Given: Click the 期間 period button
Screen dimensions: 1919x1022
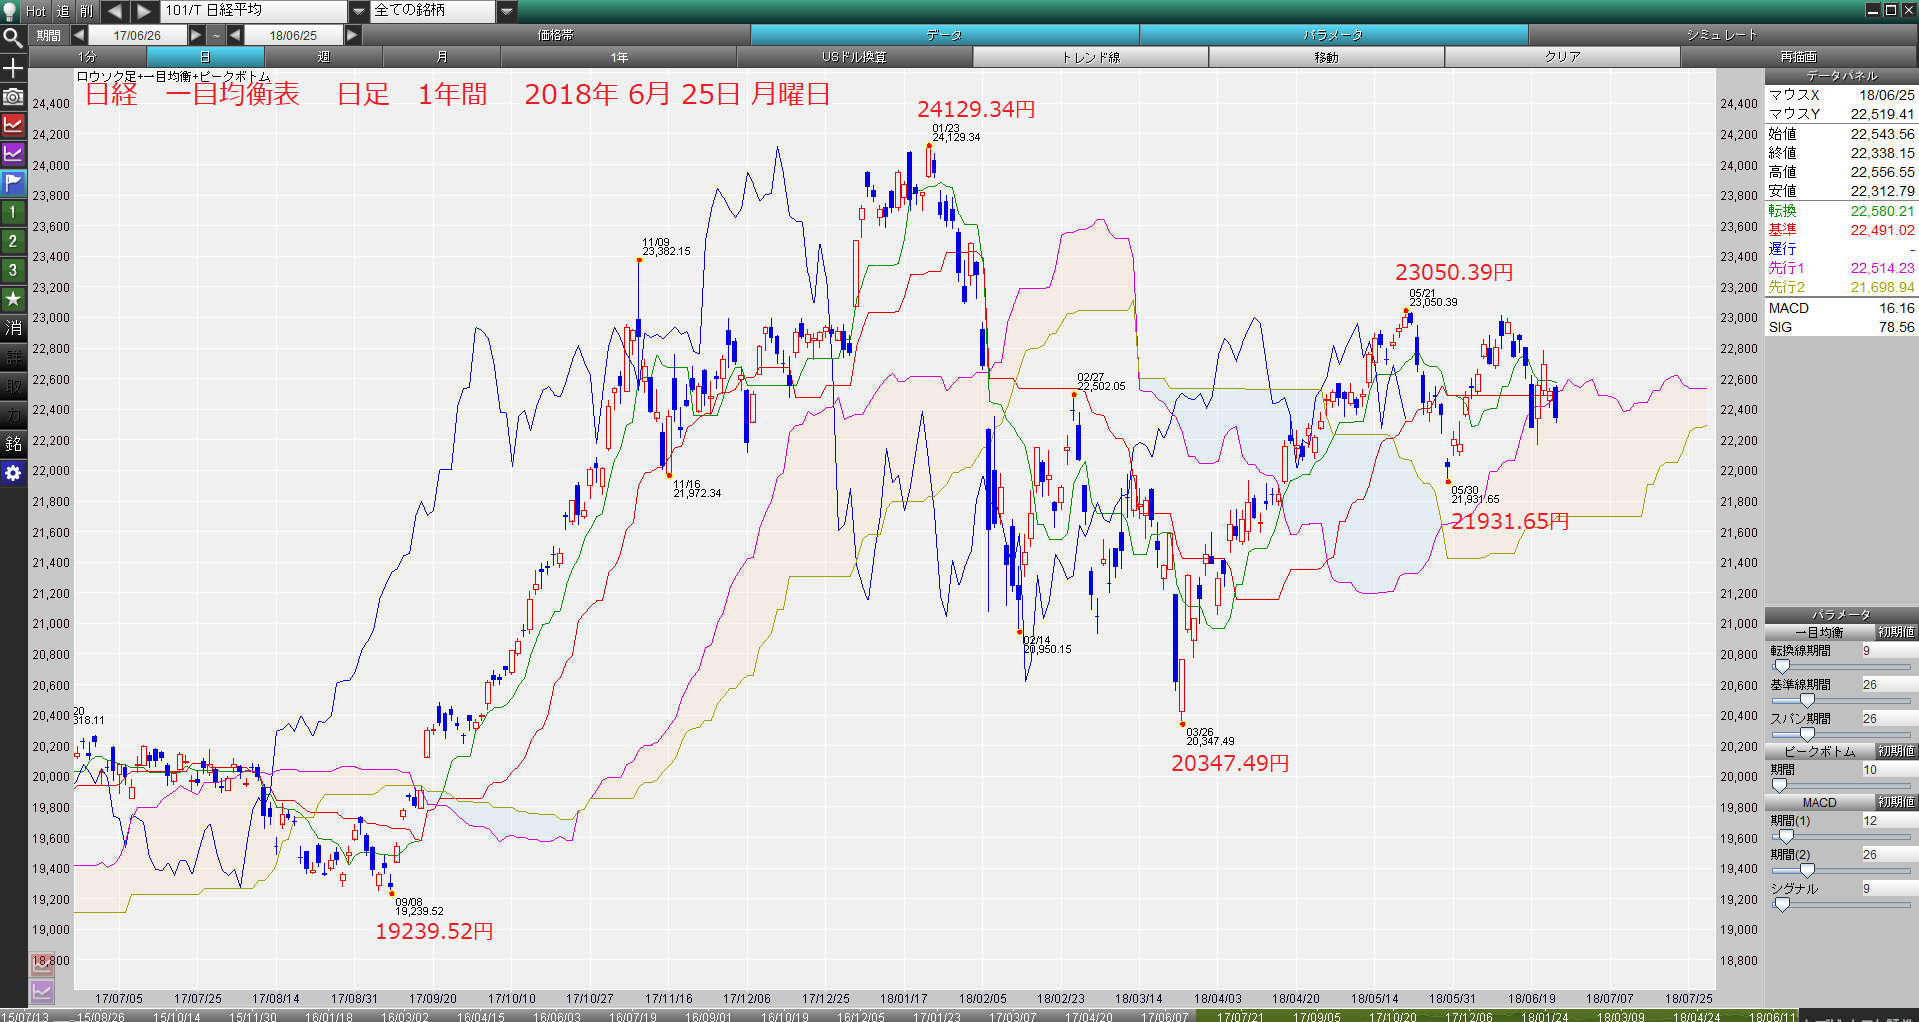Looking at the screenshot, I should pyautogui.click(x=48, y=35).
